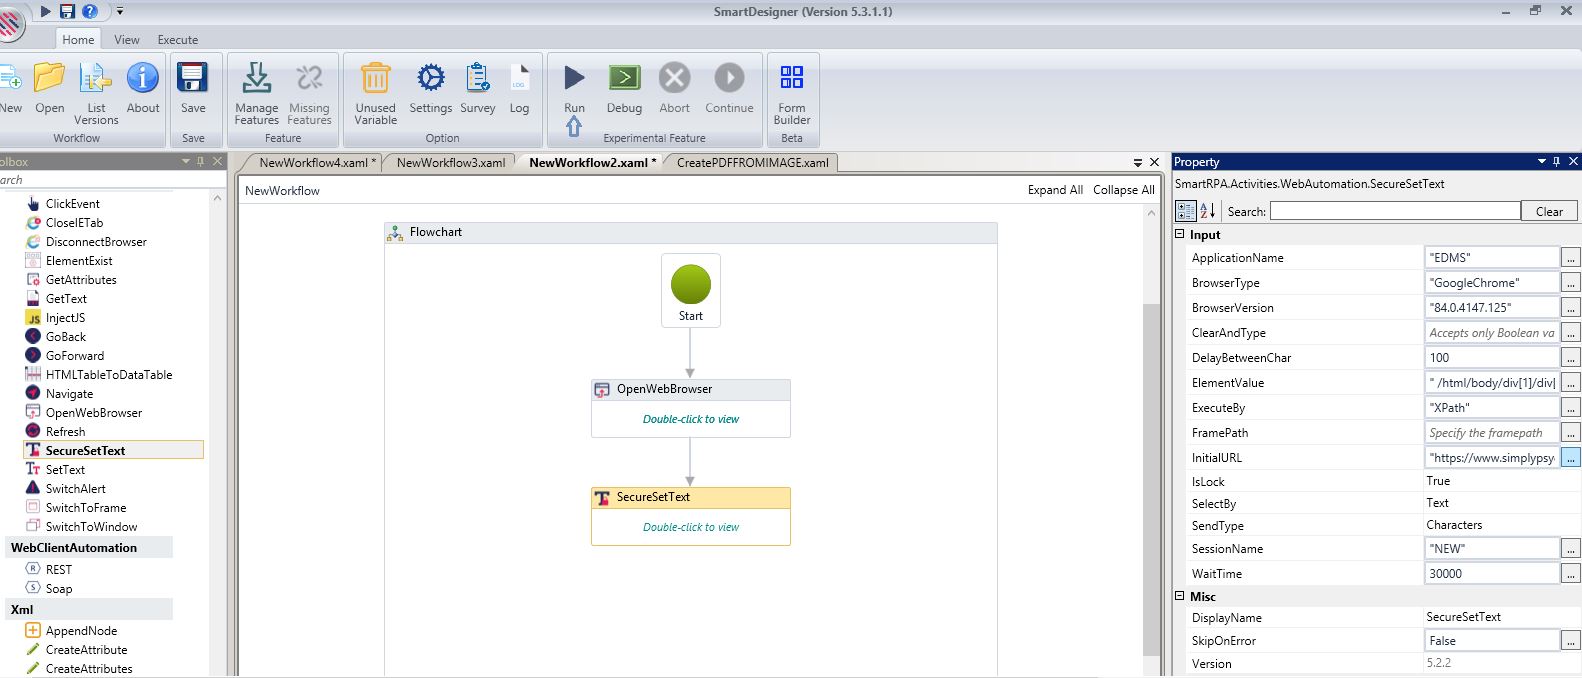Click the Unused Variable trash icon
The width and height of the screenshot is (1582, 678).
[x=375, y=79]
